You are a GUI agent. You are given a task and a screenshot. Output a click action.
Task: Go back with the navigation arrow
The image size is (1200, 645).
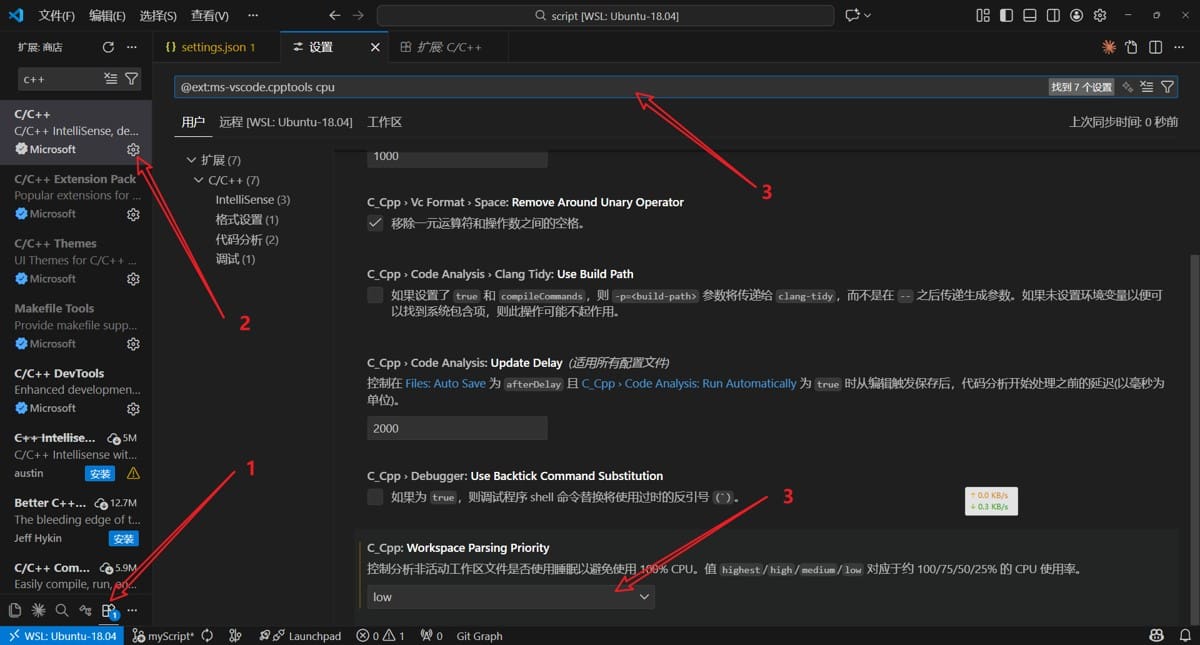335,16
